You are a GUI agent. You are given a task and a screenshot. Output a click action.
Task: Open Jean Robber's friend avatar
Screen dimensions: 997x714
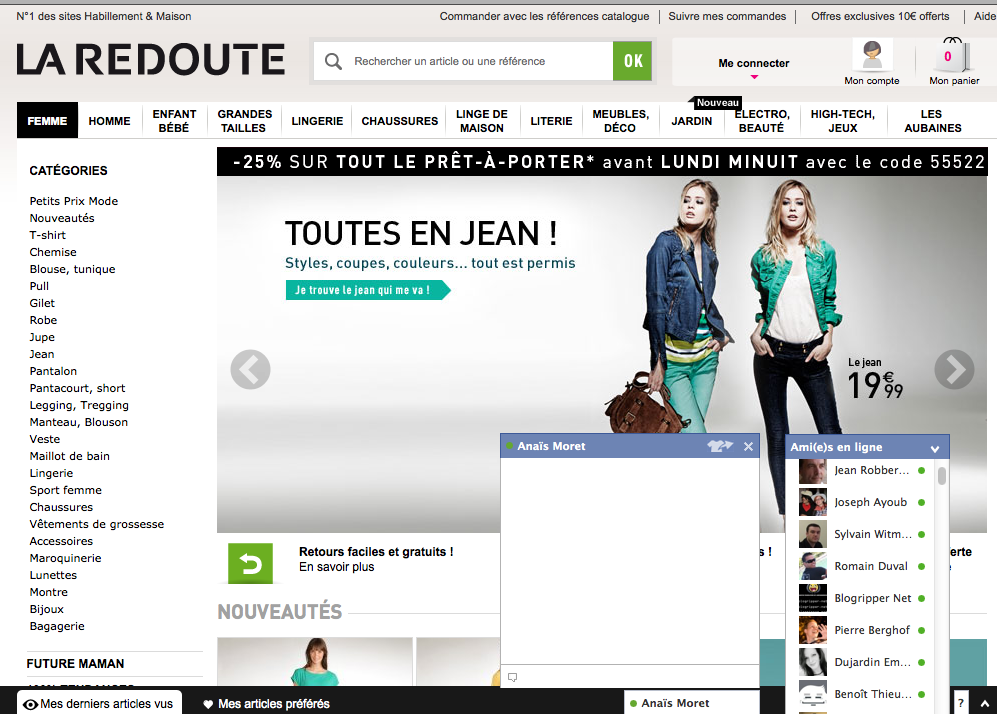pyautogui.click(x=813, y=471)
